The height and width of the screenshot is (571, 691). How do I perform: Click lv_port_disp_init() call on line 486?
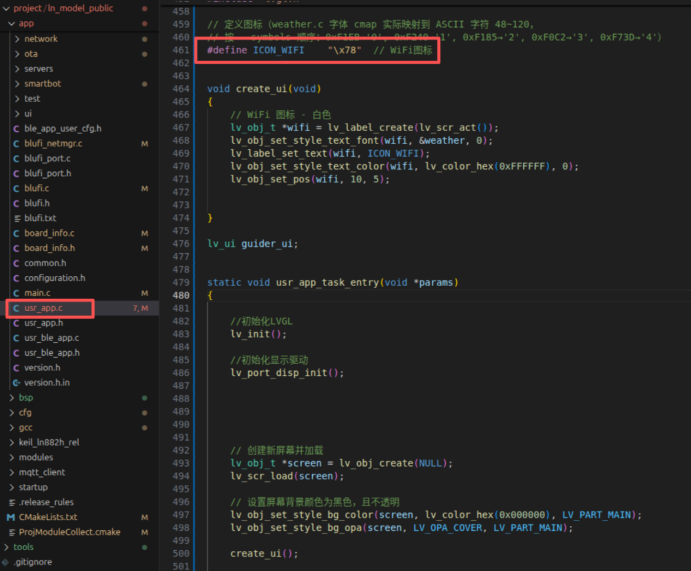(287, 373)
